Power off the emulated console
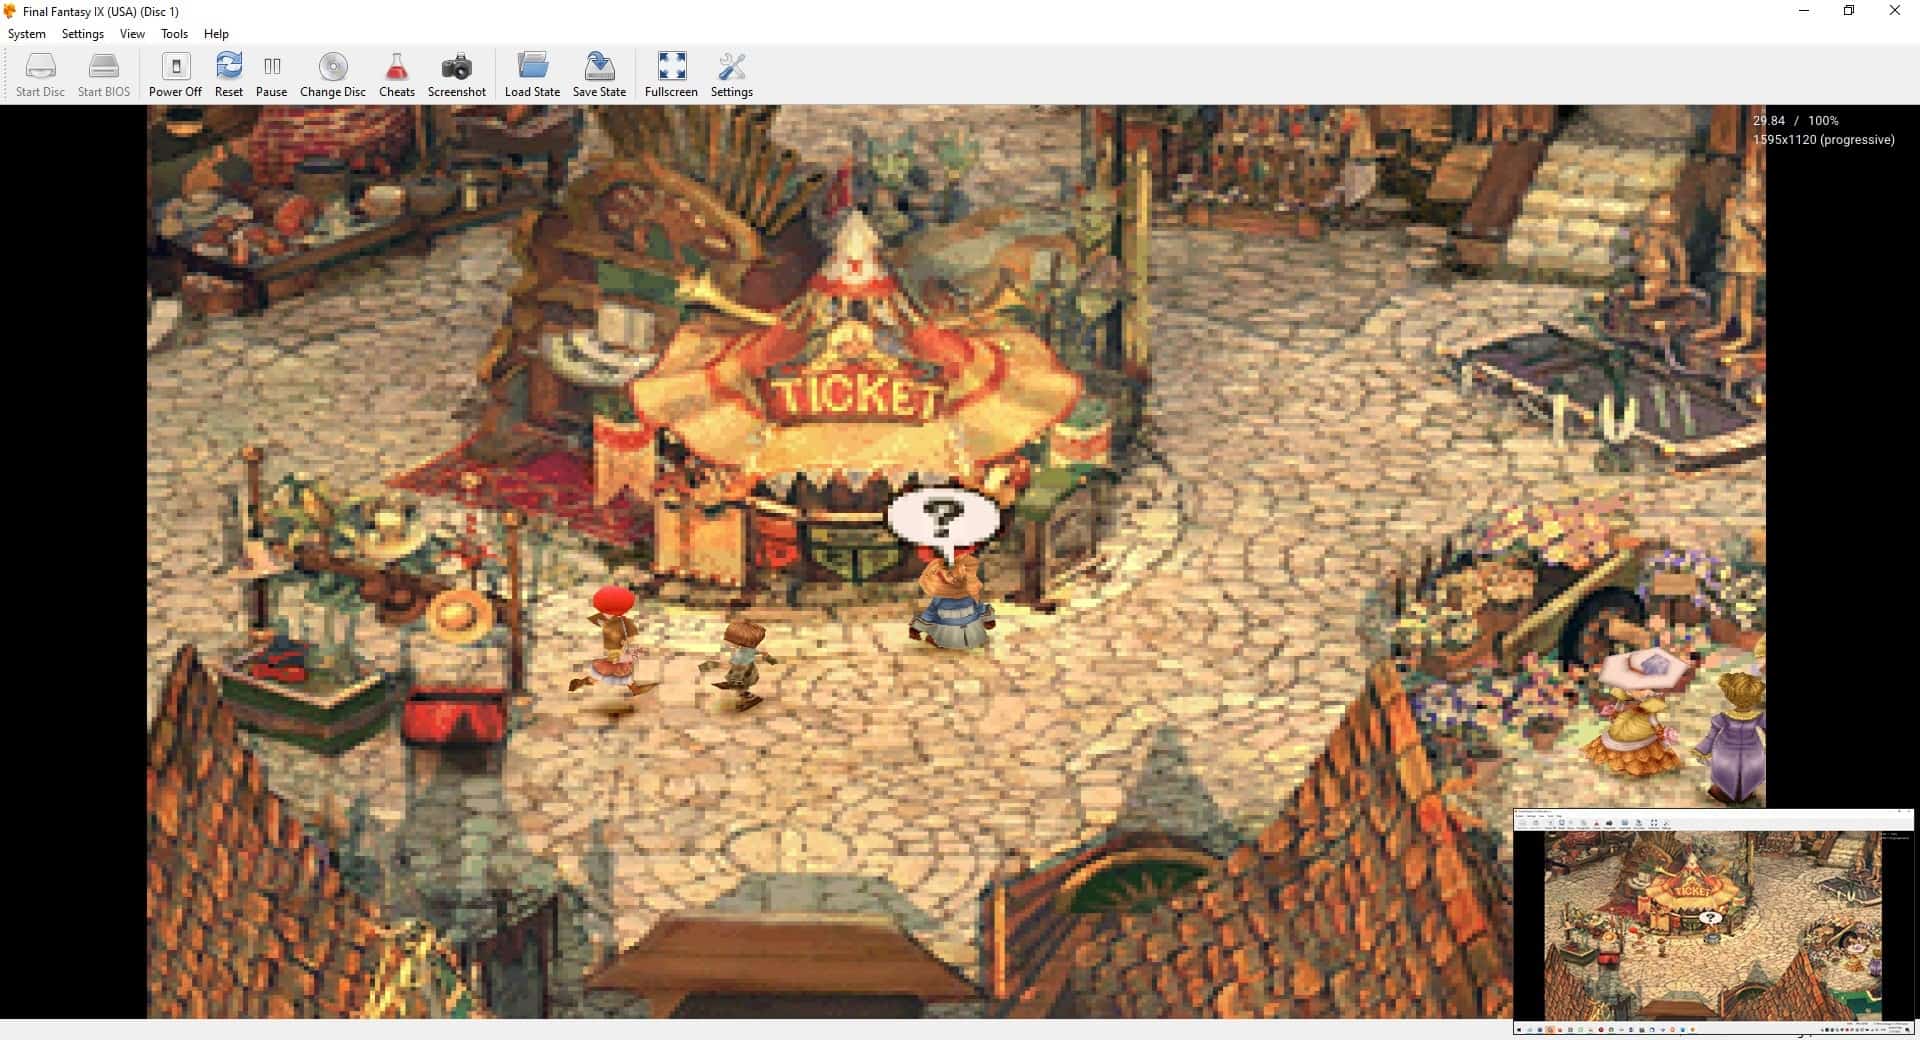Screen dimensions: 1920x1040 click(x=175, y=75)
